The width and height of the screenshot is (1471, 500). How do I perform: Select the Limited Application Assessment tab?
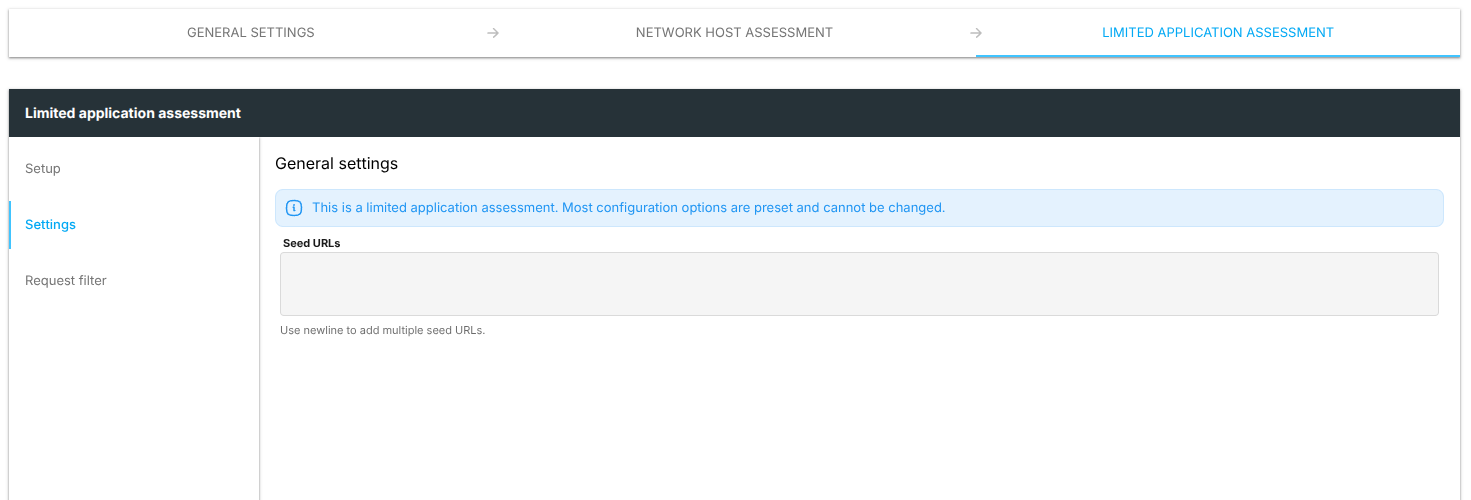[x=1217, y=33]
